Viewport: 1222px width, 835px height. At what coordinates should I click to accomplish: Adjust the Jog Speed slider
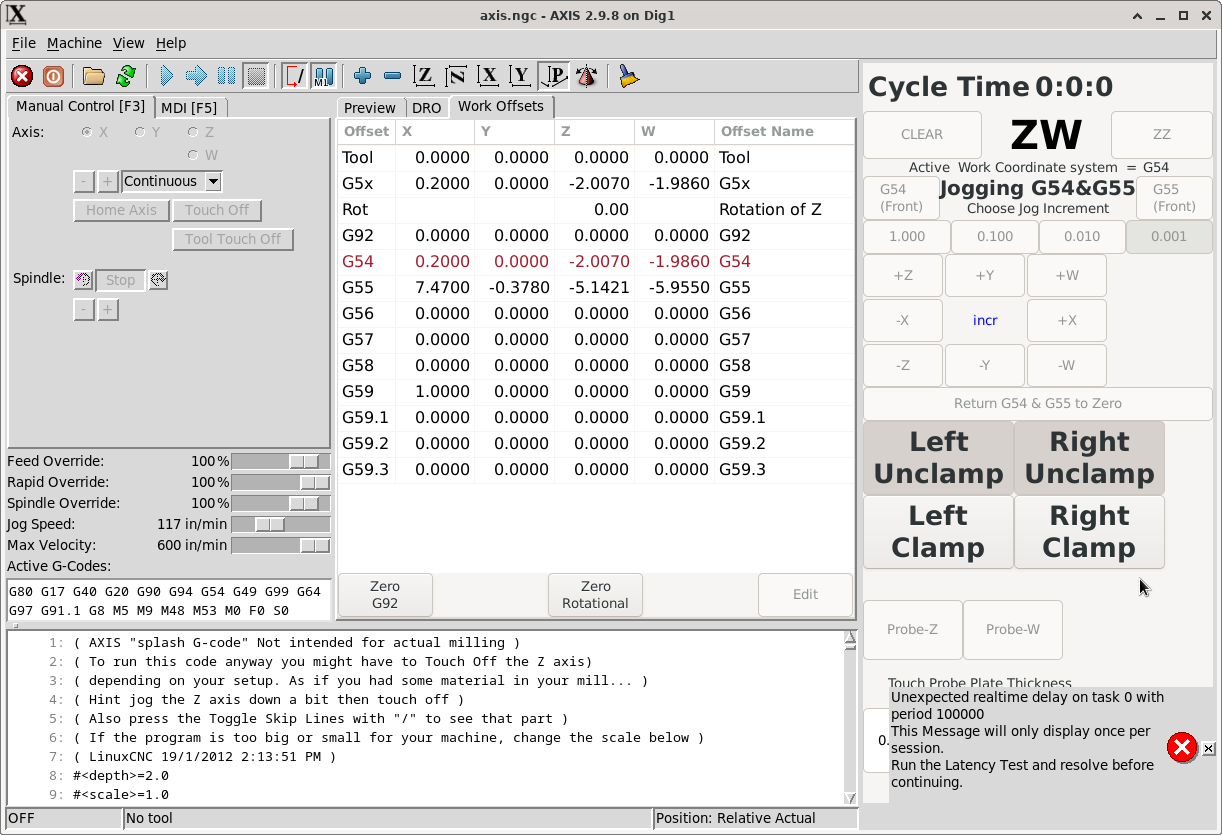(x=270, y=524)
